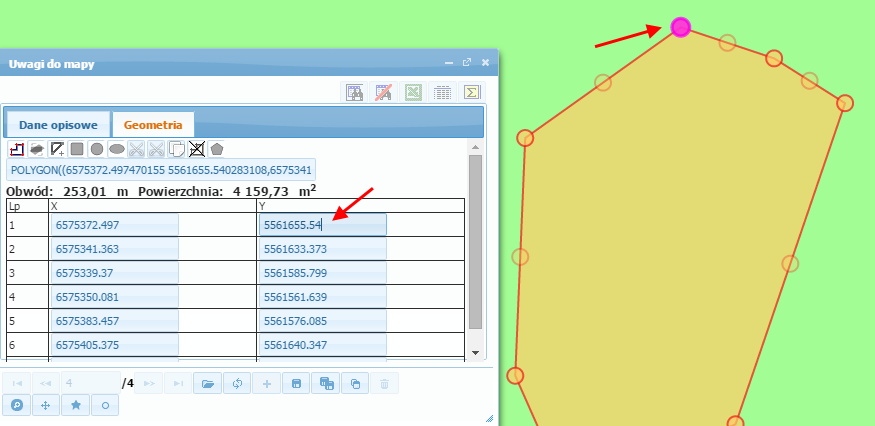Viewport: 875px width, 426px height.
Task: Go to first record navigation button
Action: (x=17, y=384)
